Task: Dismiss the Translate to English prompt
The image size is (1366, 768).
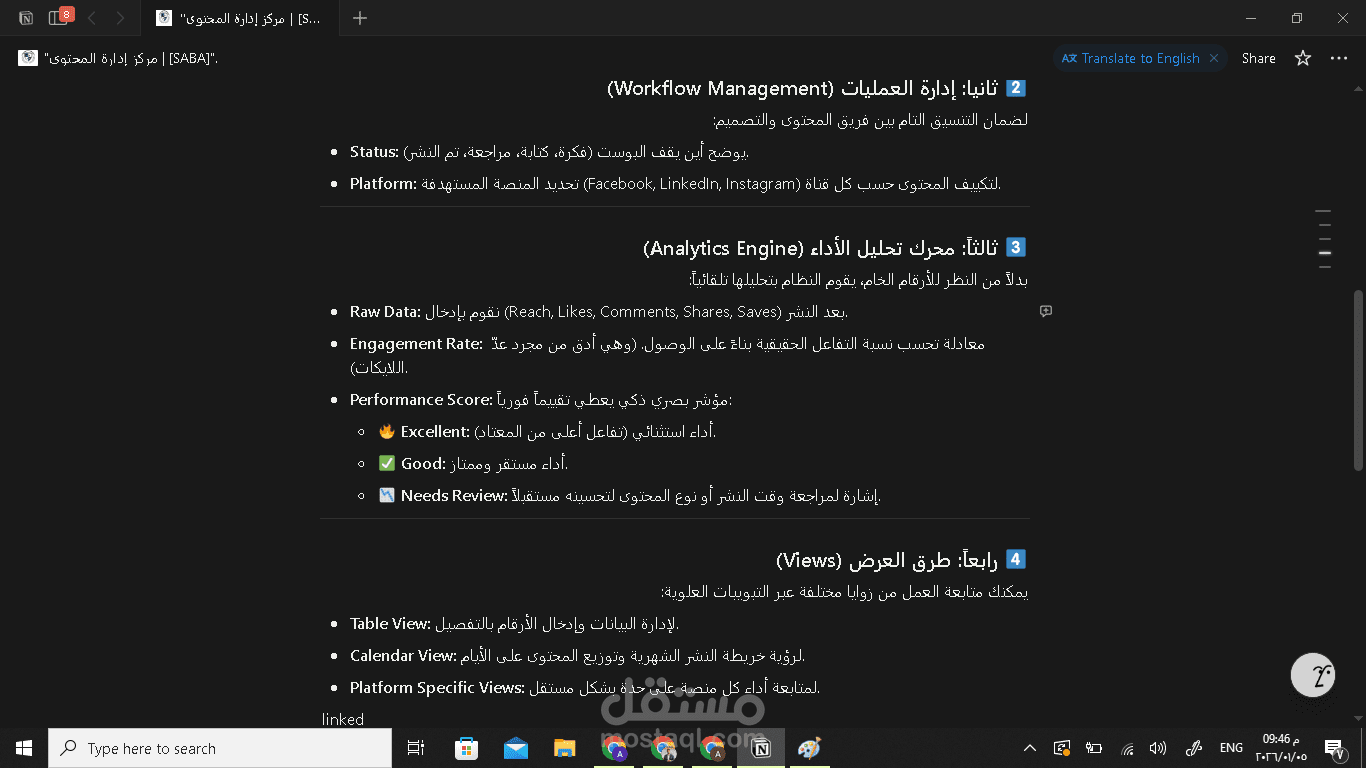Action: point(1214,58)
